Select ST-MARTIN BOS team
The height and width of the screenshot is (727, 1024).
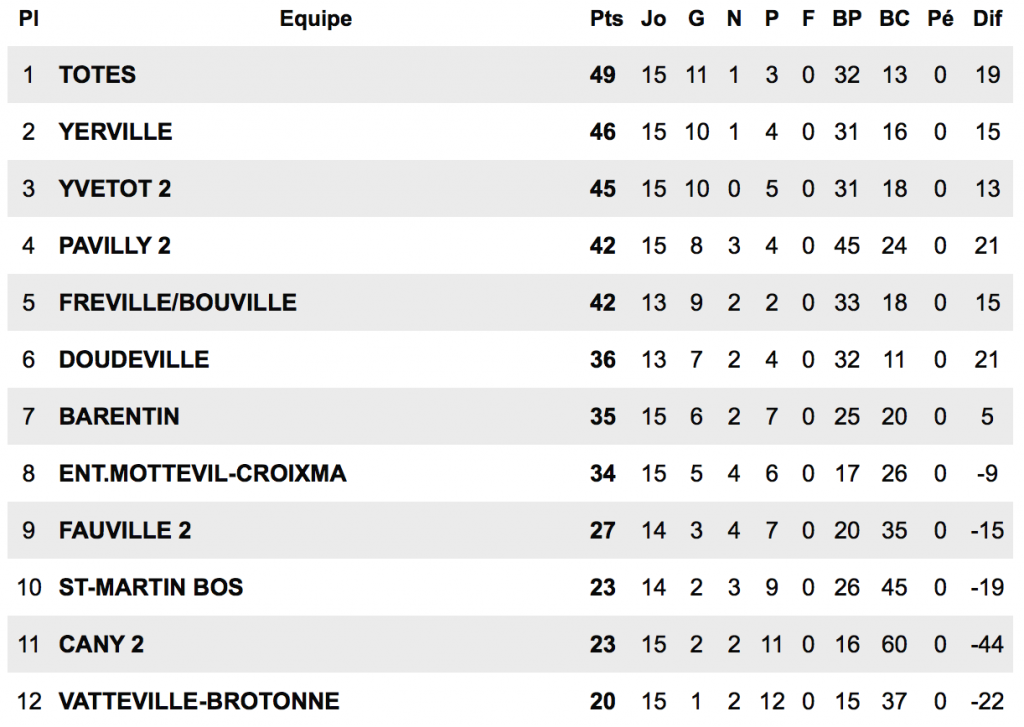coord(151,587)
